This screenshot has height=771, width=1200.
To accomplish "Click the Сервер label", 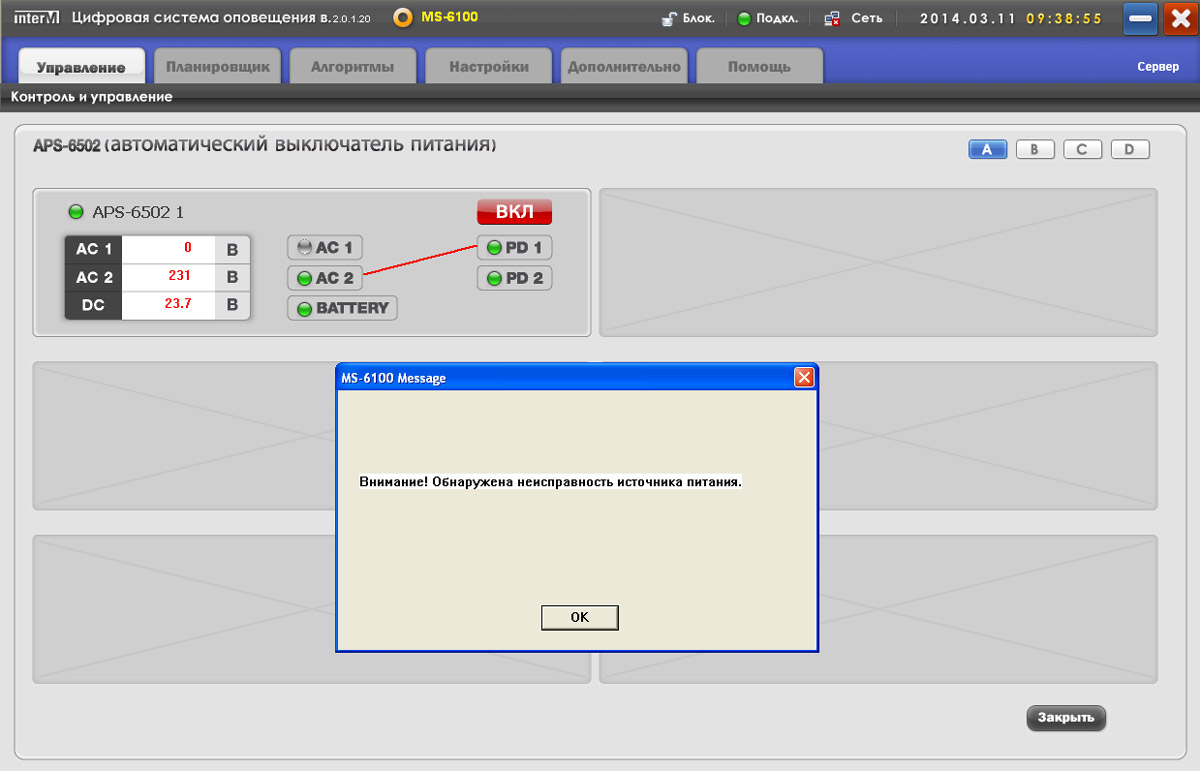I will coord(1158,66).
